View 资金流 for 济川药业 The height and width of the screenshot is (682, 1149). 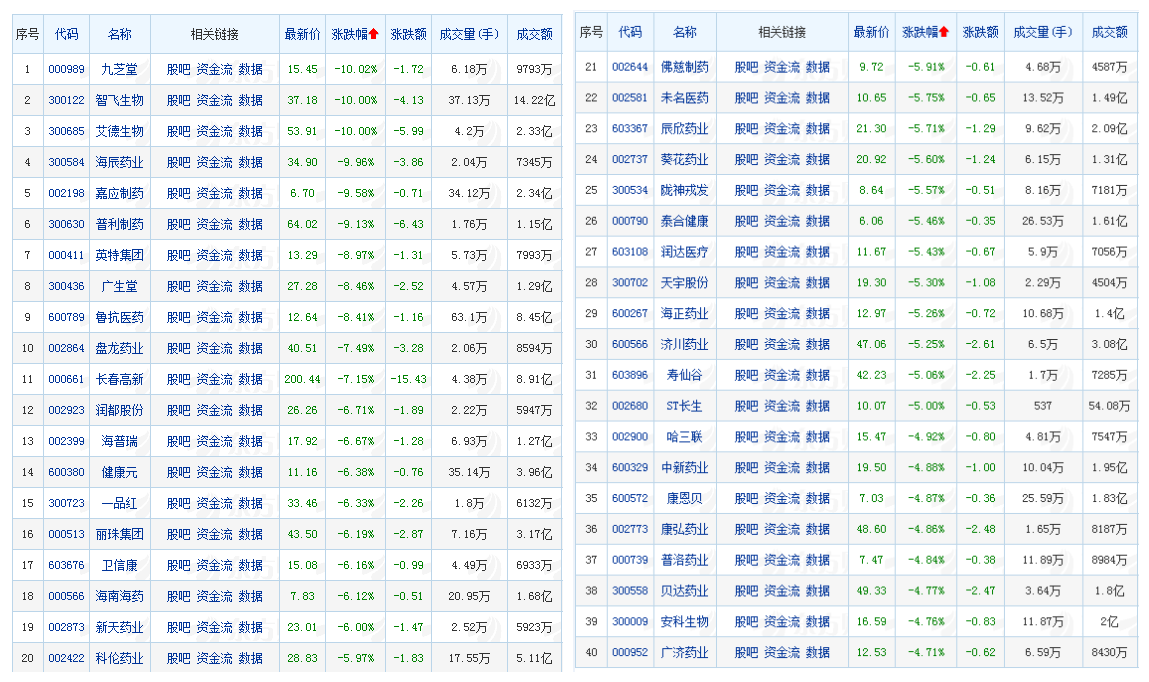click(782, 344)
